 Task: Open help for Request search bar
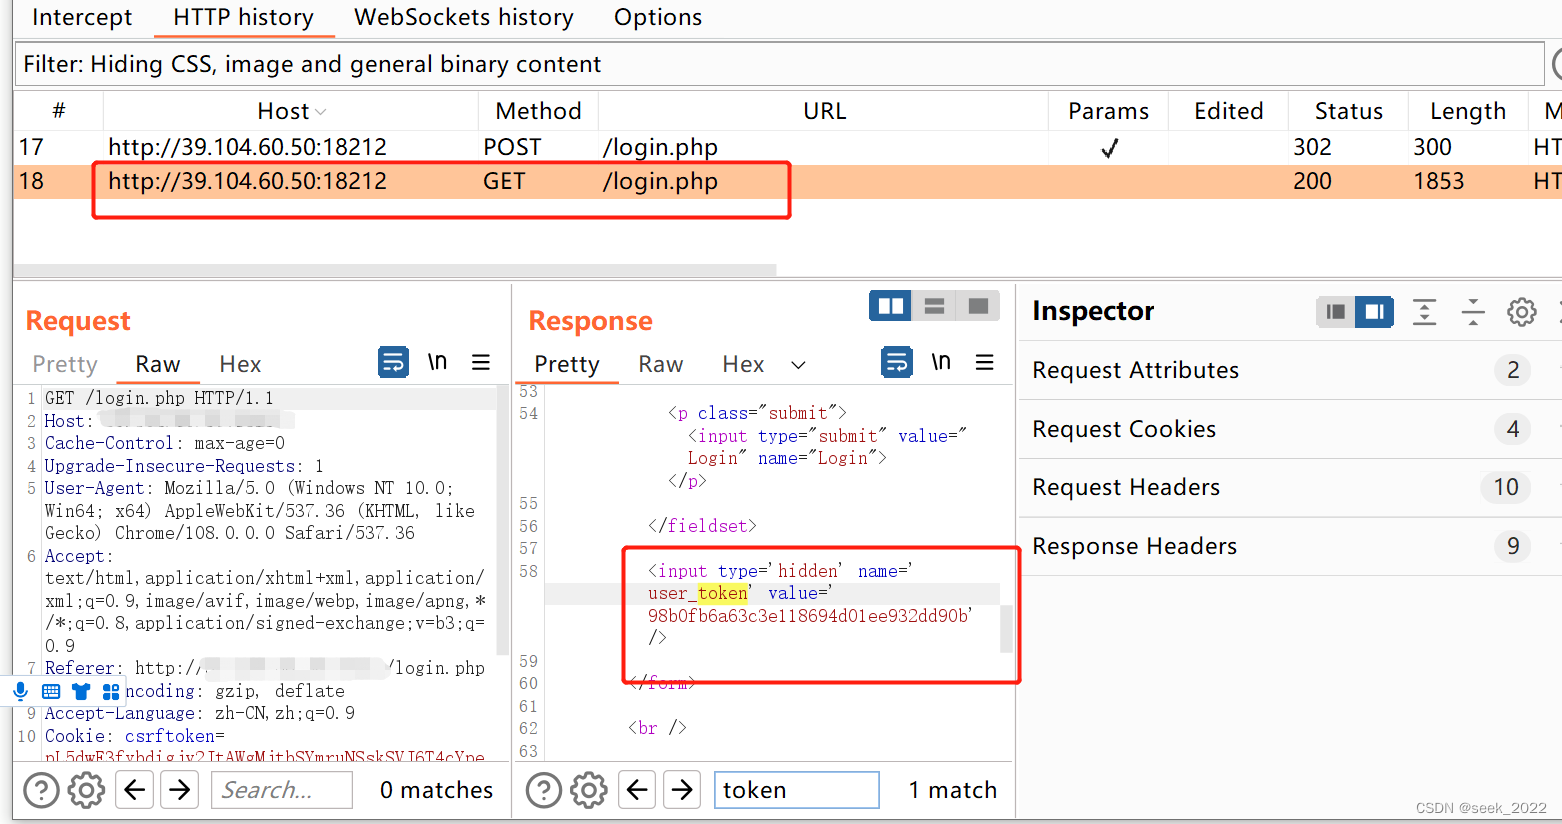click(x=41, y=790)
